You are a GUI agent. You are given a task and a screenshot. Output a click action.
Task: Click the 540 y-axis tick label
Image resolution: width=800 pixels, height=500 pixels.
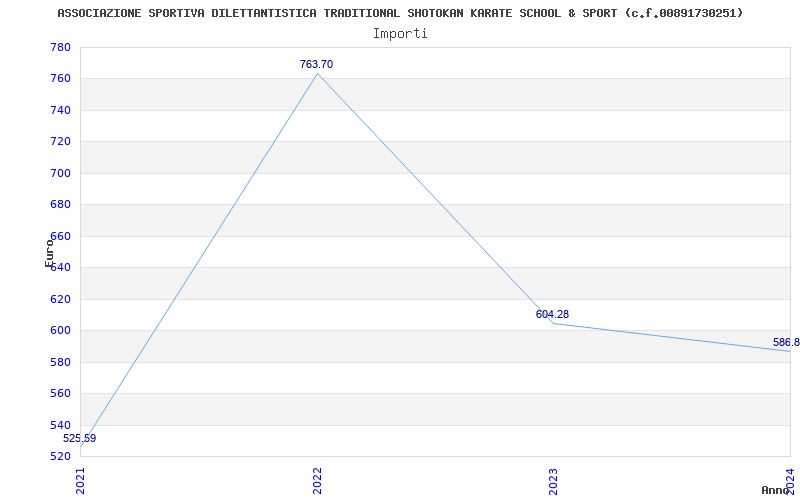click(60, 425)
